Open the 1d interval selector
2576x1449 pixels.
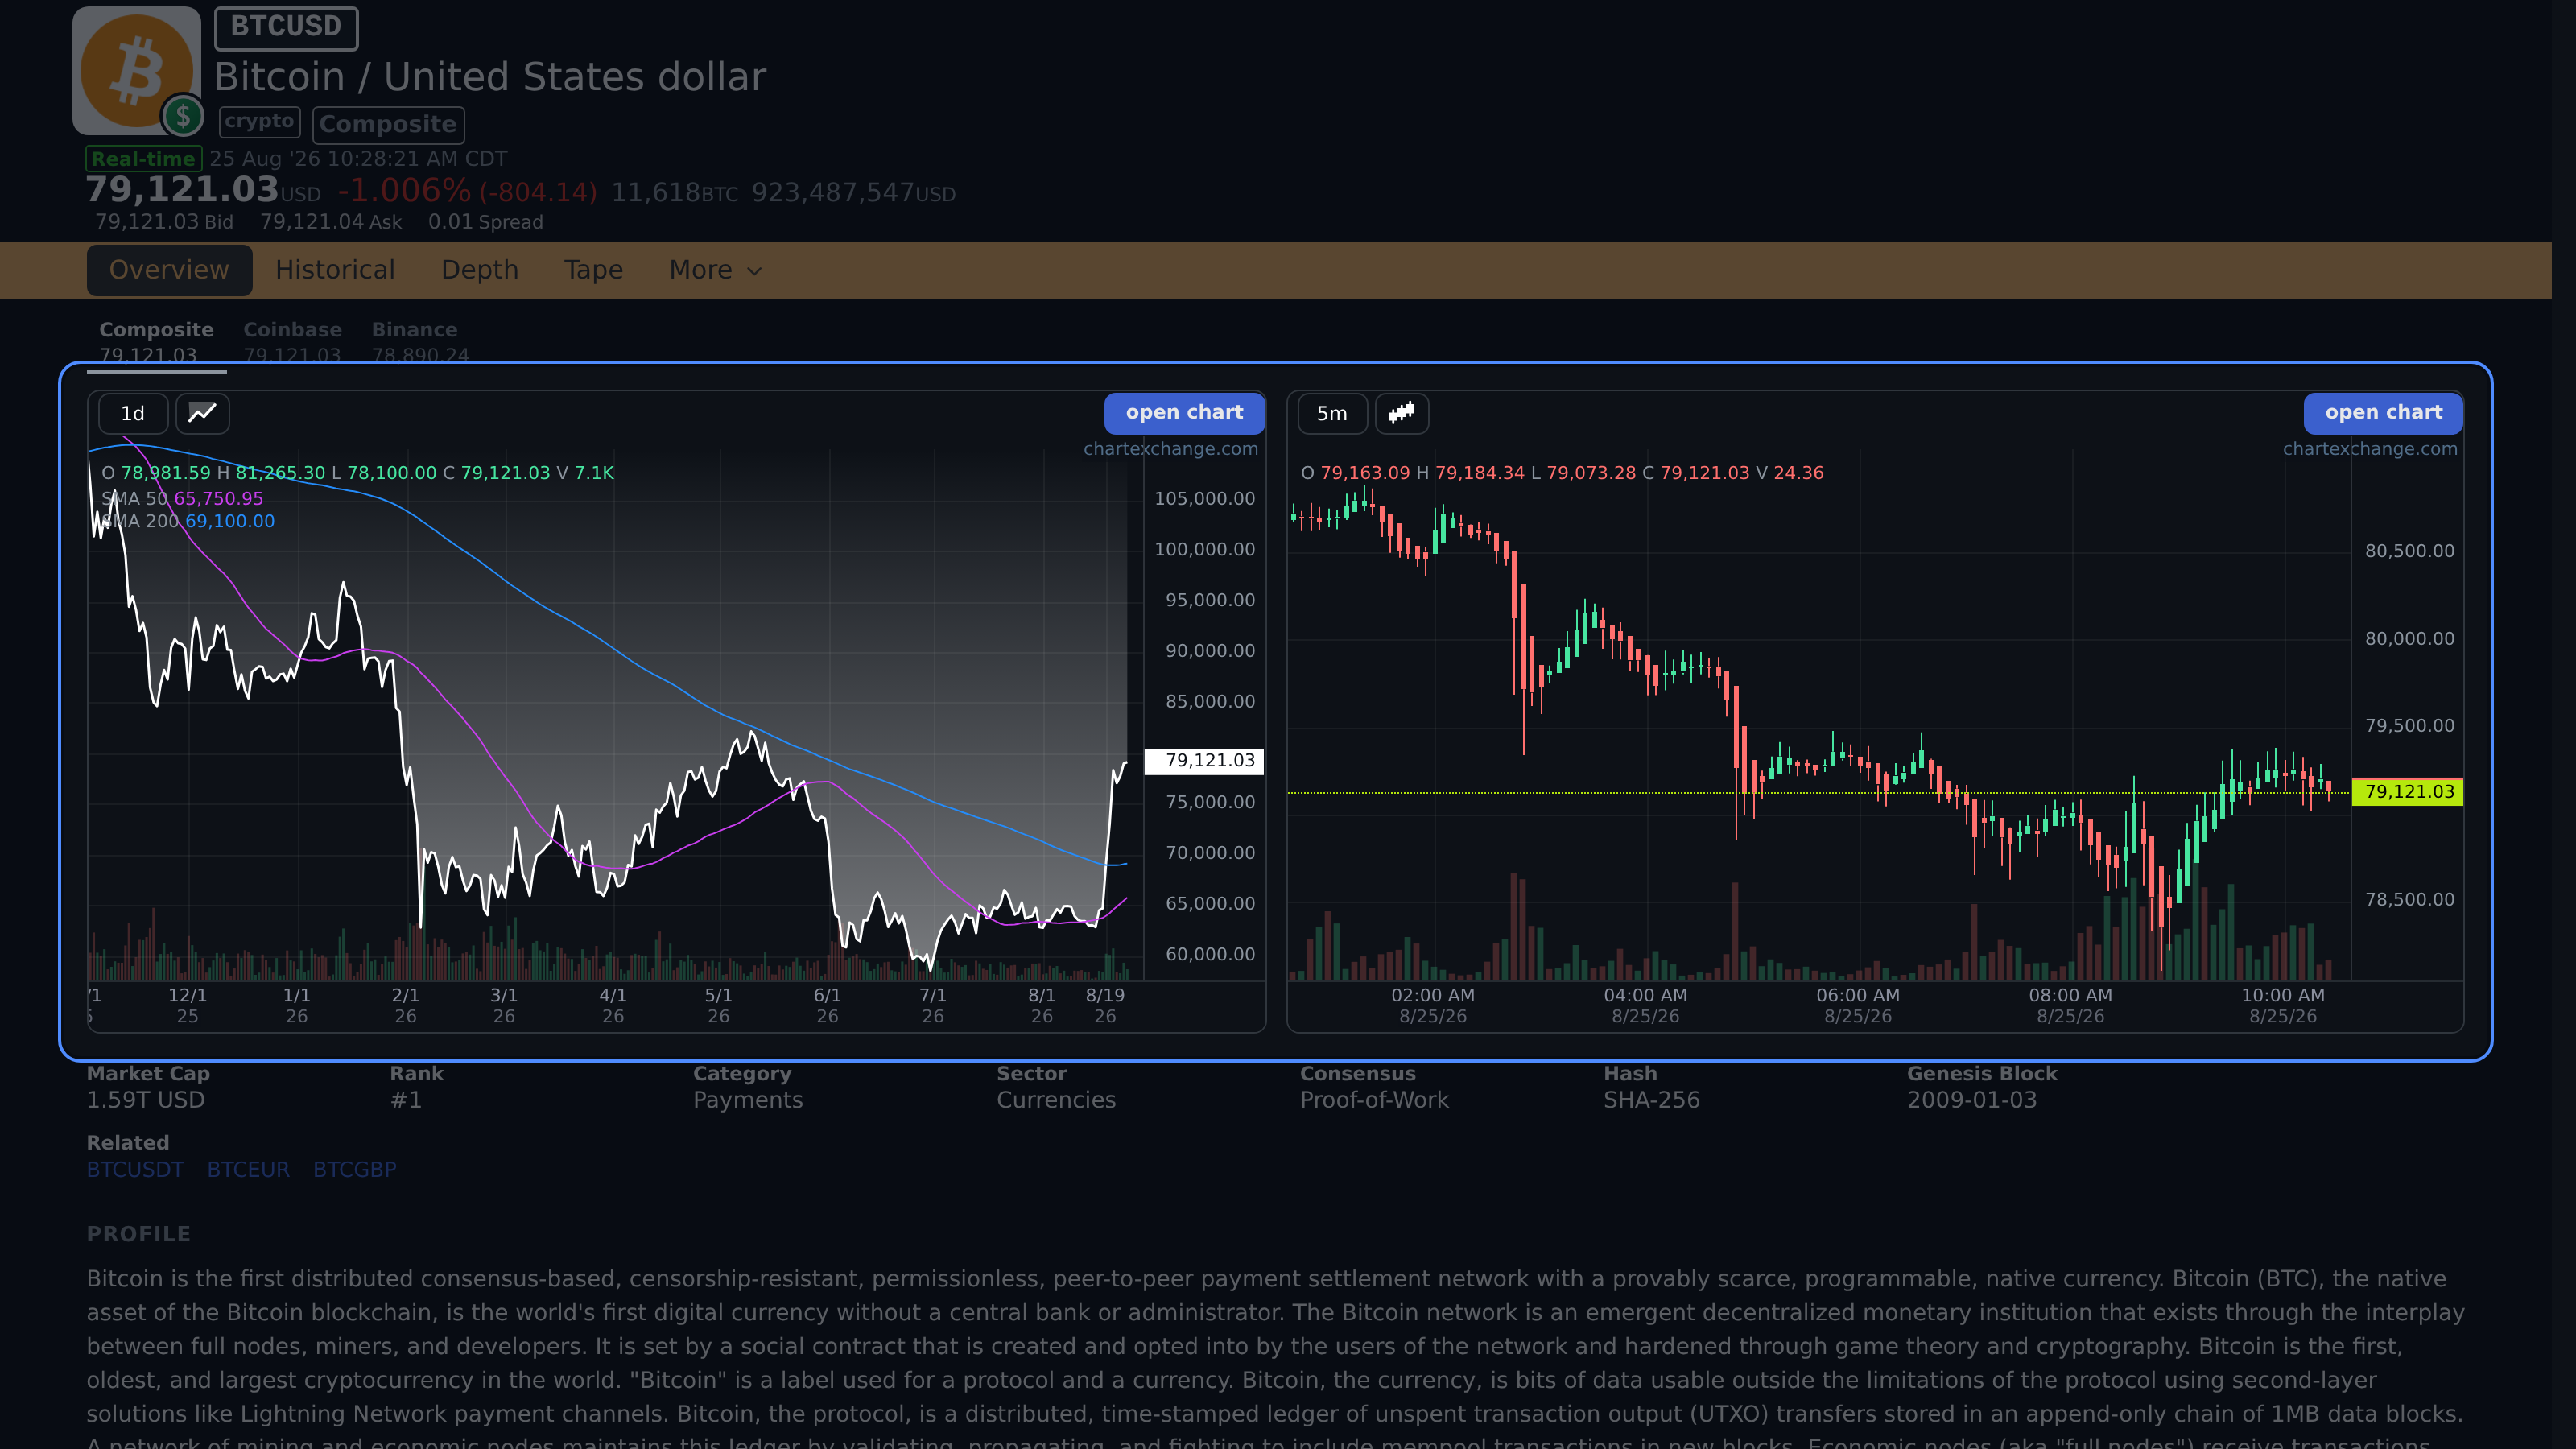pos(133,413)
